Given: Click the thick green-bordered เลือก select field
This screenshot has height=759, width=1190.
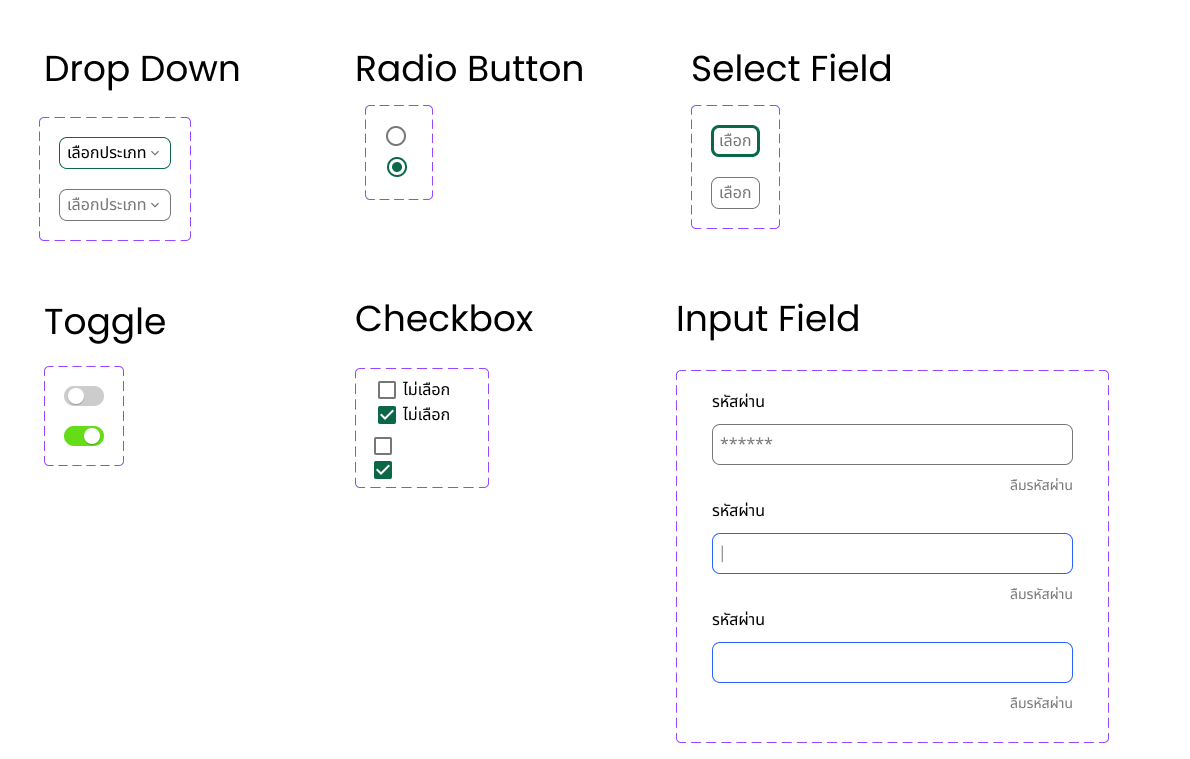Looking at the screenshot, I should (x=735, y=141).
